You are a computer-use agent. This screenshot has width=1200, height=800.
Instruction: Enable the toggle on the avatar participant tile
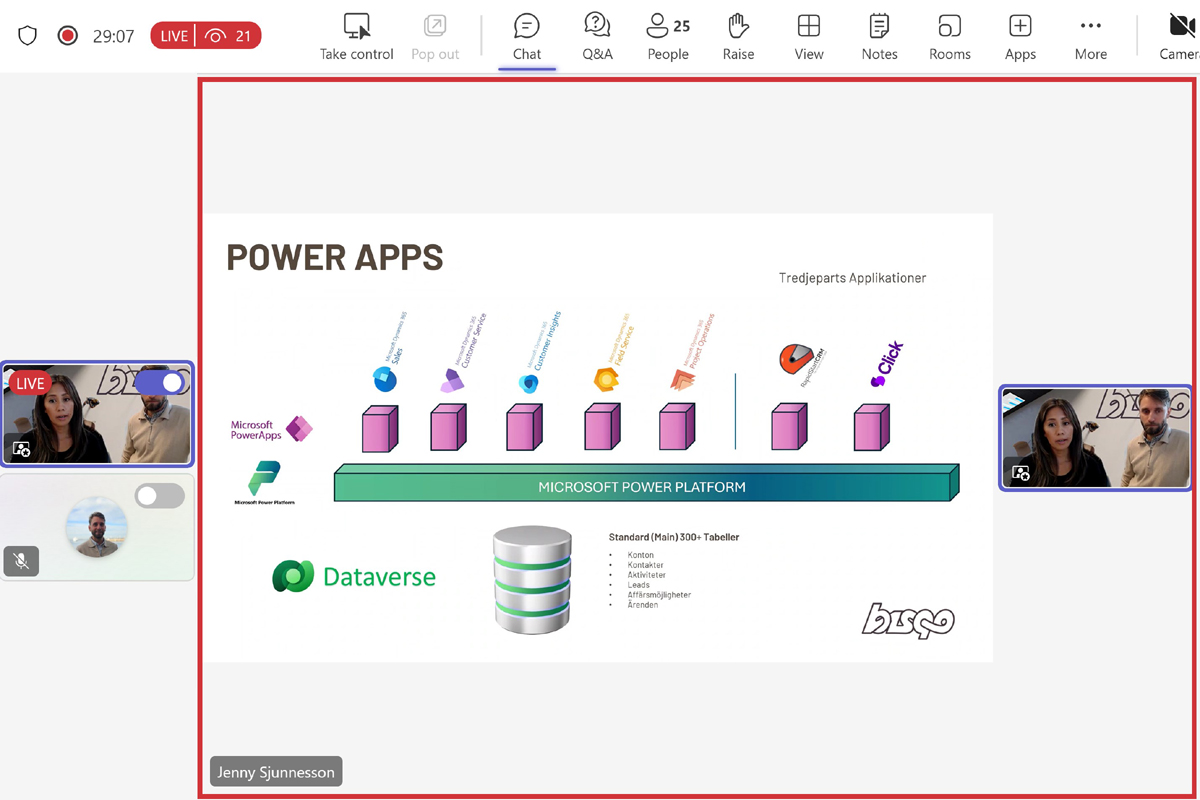160,495
